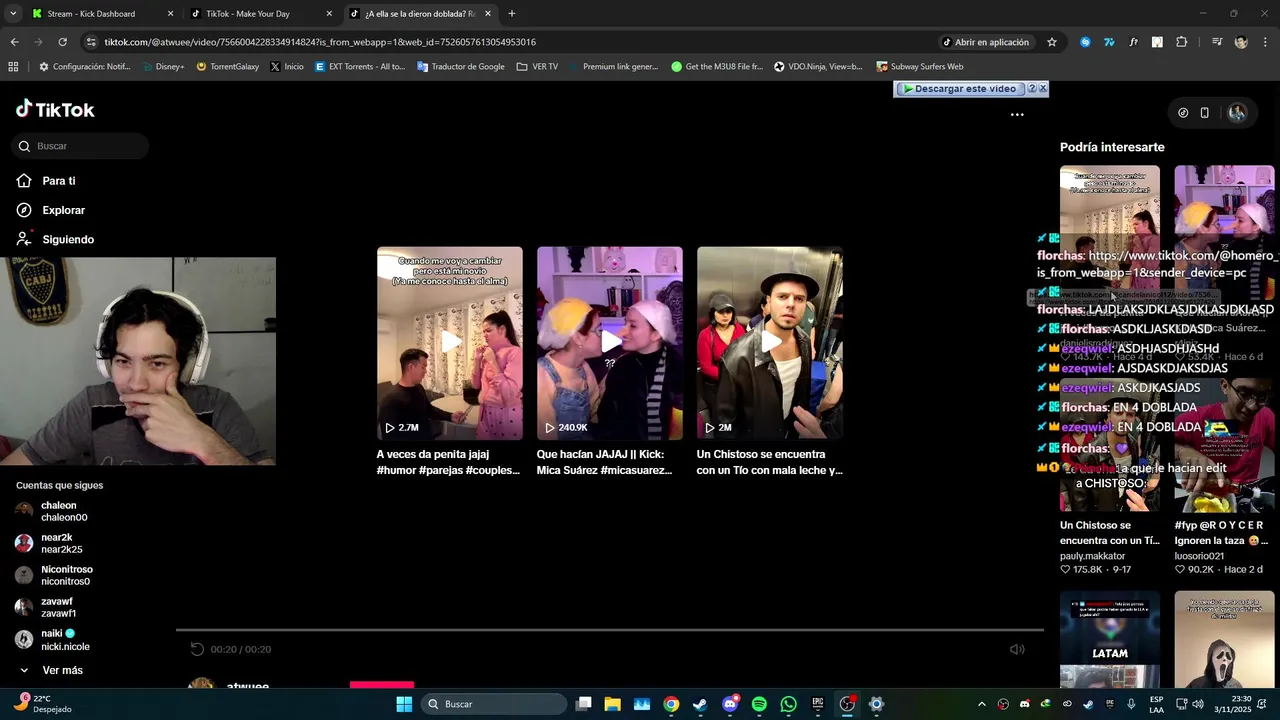1280x720 pixels.
Task: Open zavawf followed account
Action: click(46, 607)
